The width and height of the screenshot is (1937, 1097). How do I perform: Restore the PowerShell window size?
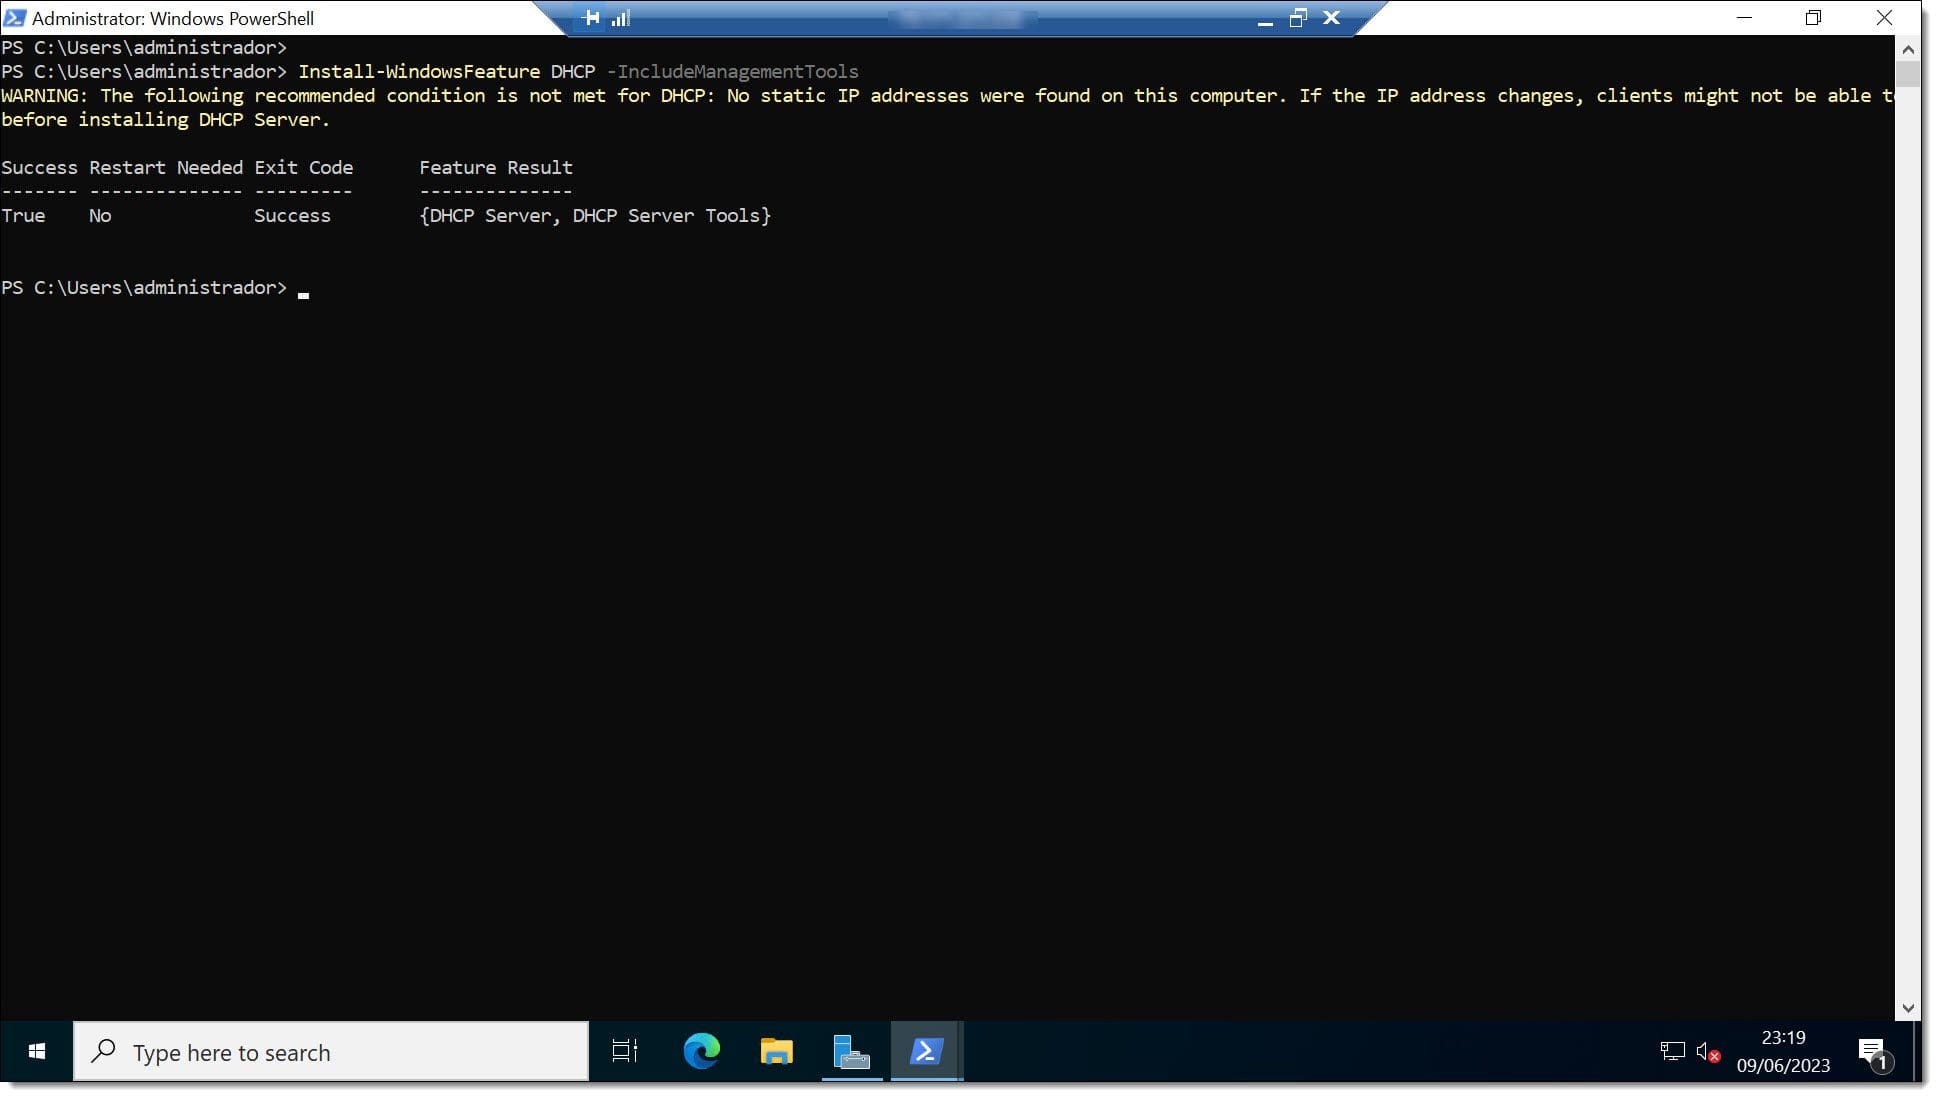(x=1297, y=17)
